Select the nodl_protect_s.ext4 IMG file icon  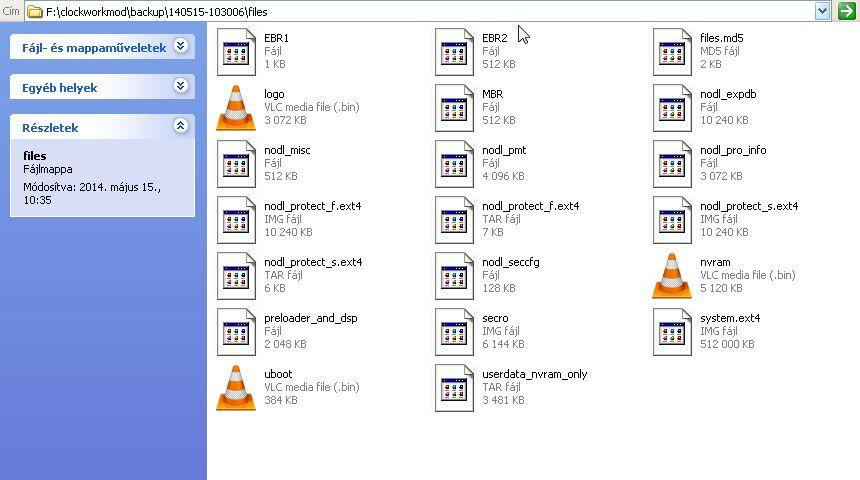[x=672, y=220]
